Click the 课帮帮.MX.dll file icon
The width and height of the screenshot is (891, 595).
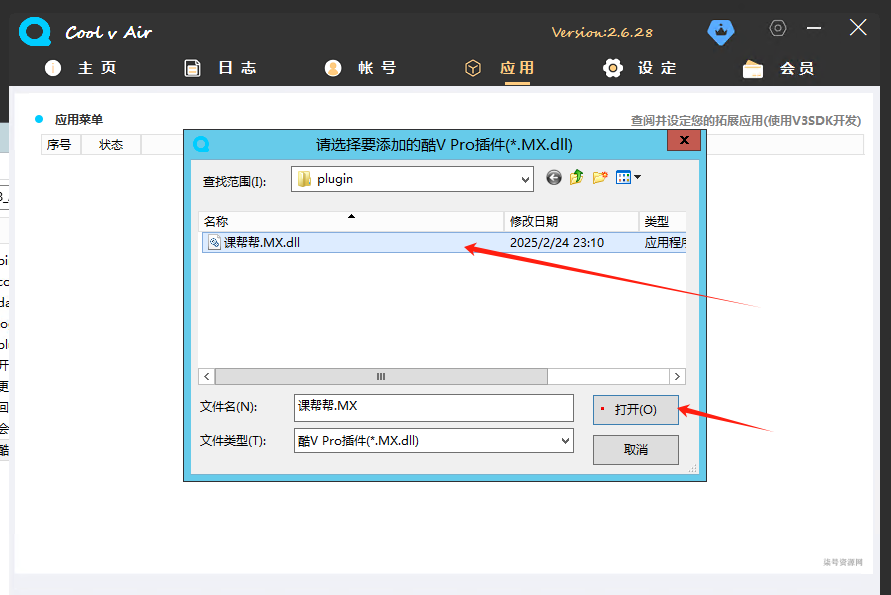click(214, 242)
